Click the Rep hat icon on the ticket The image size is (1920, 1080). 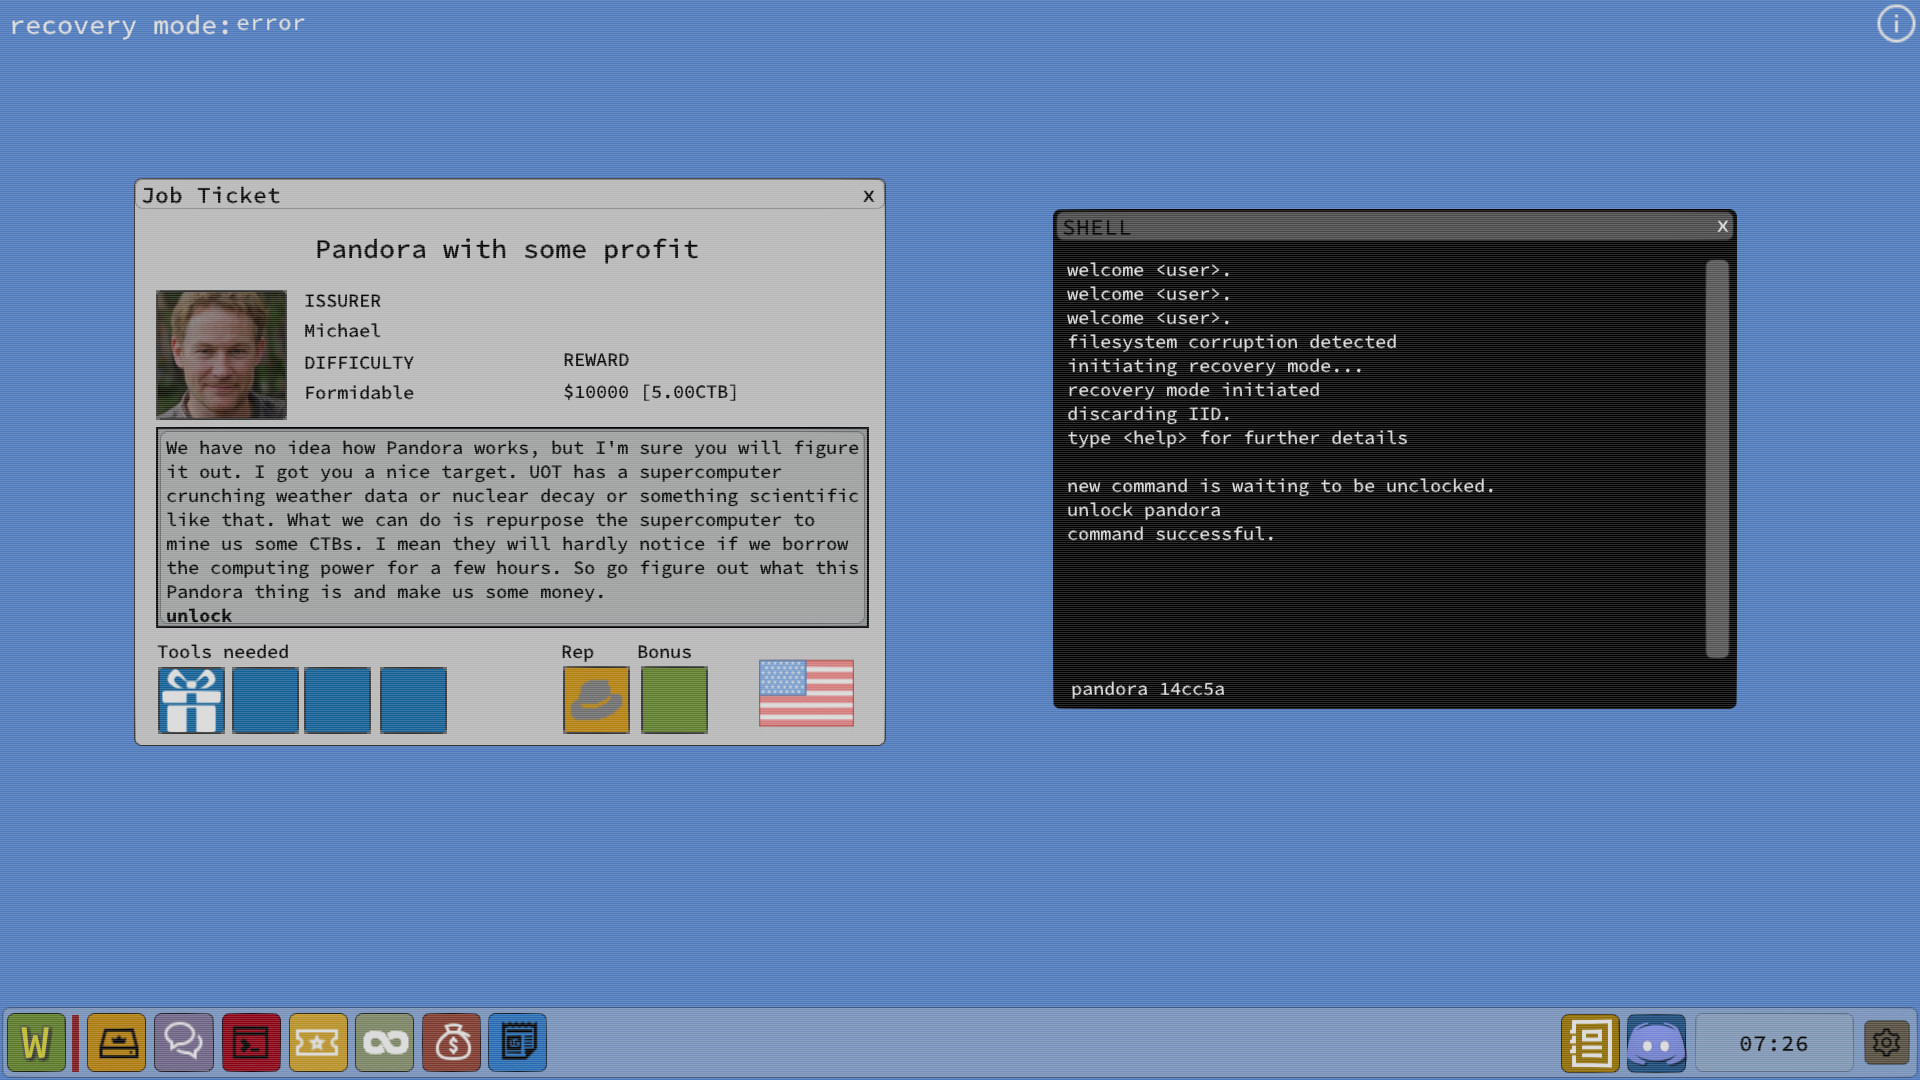point(596,700)
